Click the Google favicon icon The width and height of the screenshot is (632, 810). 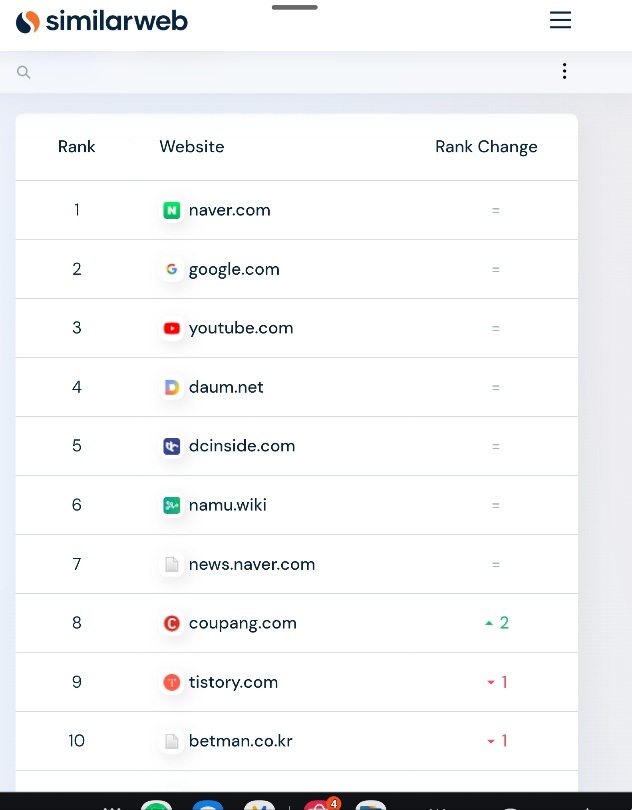point(172,269)
